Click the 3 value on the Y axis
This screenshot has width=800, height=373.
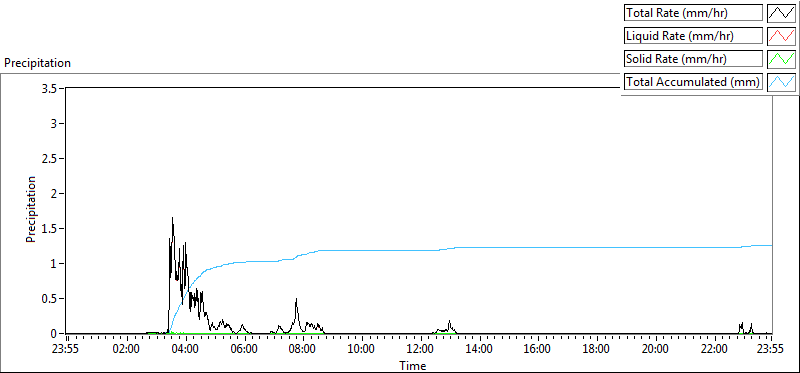pos(54,123)
